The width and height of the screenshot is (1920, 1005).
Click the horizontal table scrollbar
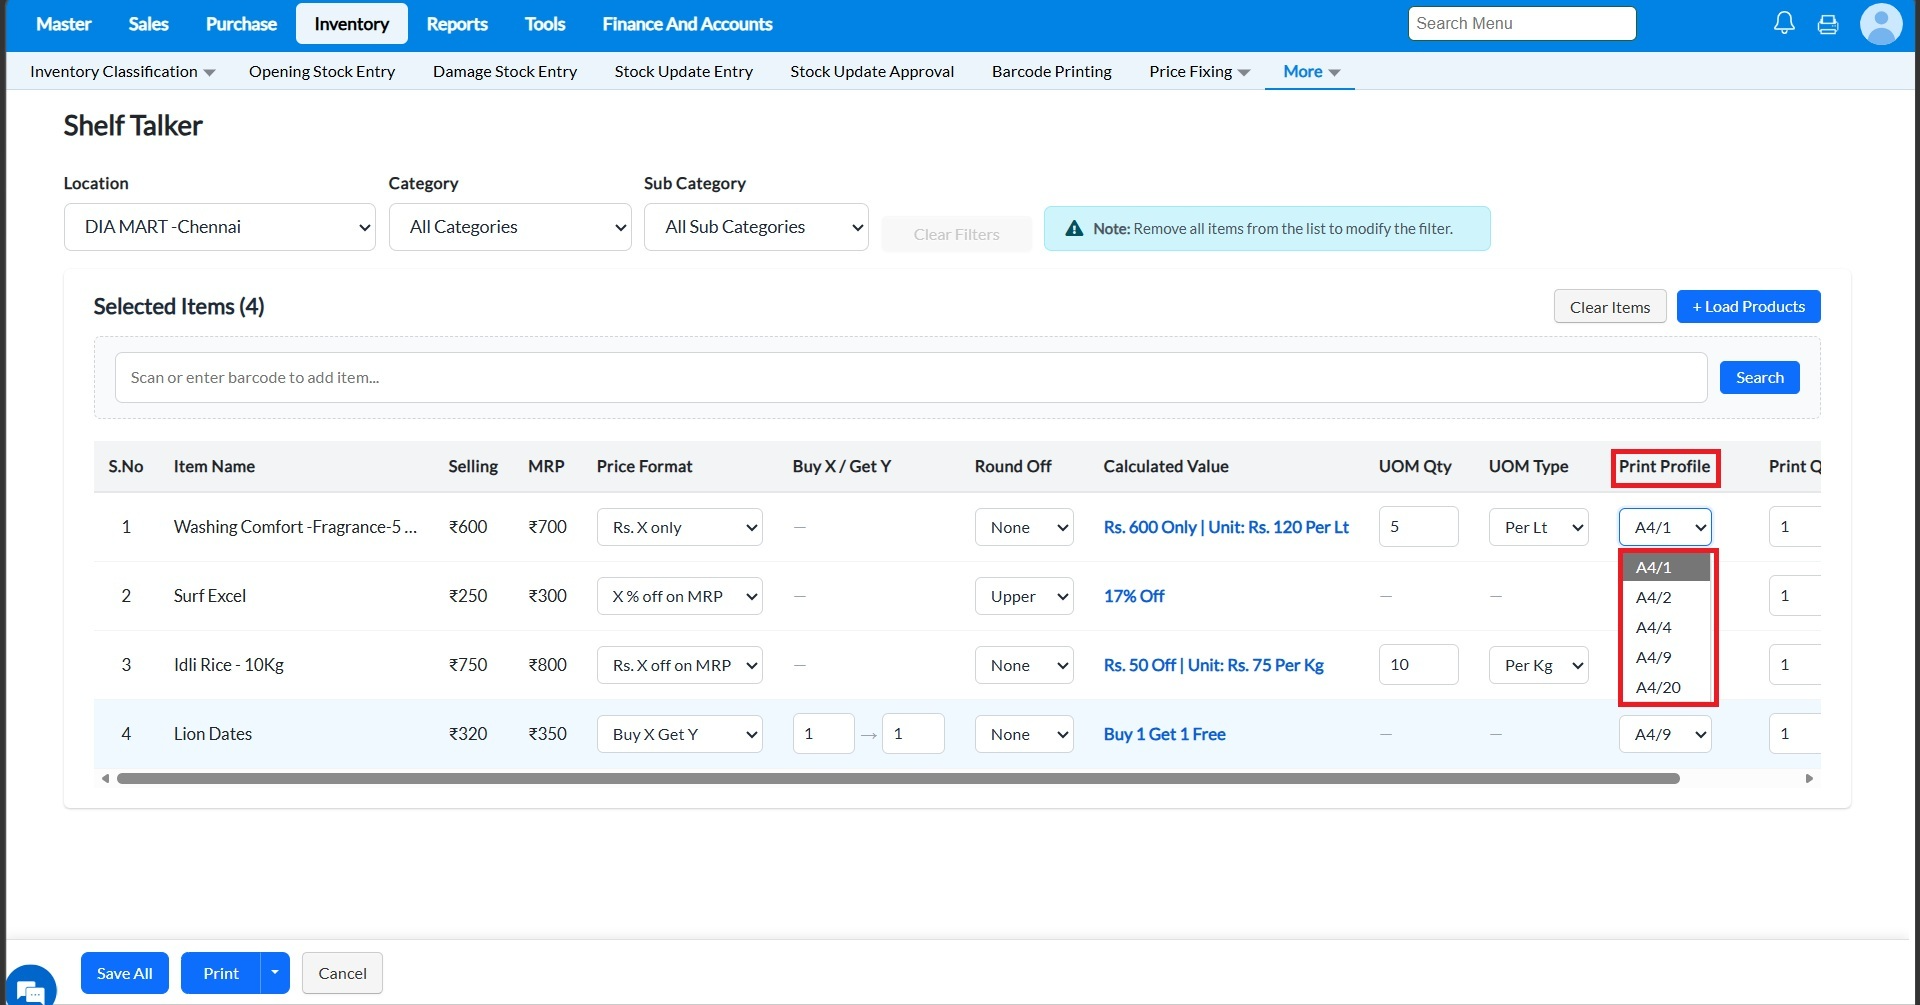click(897, 778)
